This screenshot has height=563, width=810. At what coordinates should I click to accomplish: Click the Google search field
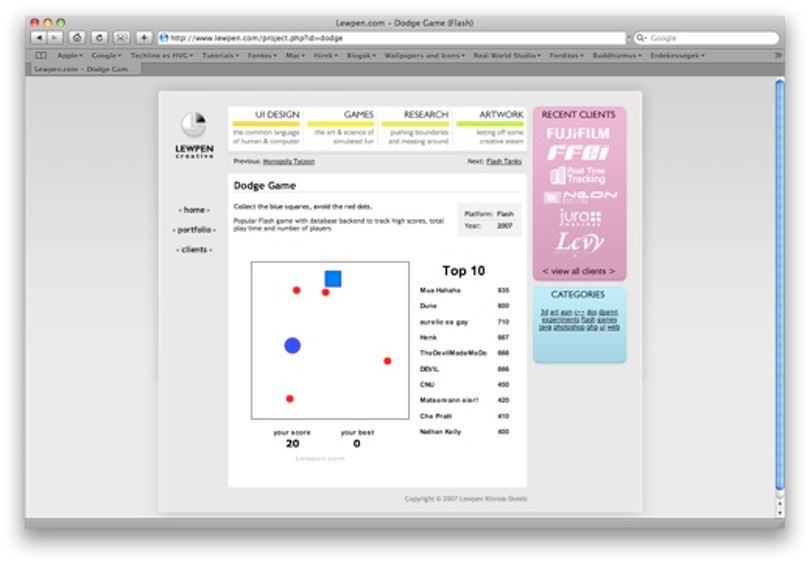[x=706, y=38]
